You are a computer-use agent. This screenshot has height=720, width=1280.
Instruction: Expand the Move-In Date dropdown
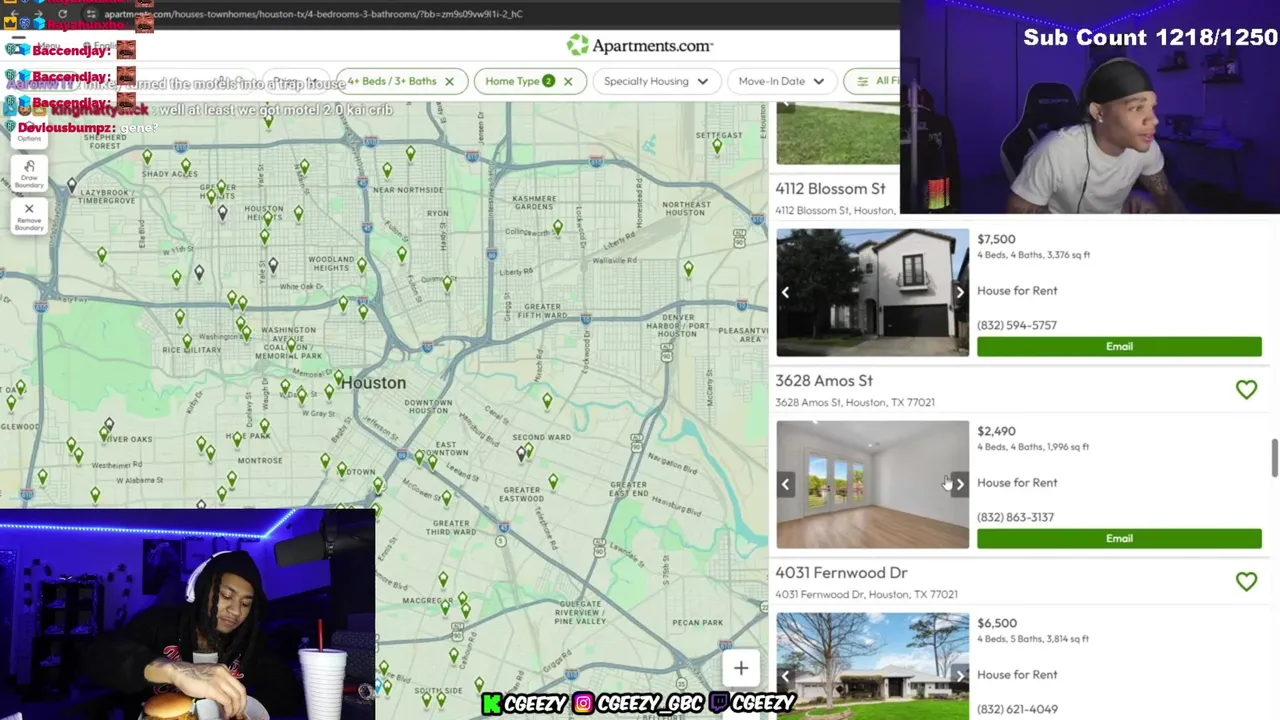[781, 81]
